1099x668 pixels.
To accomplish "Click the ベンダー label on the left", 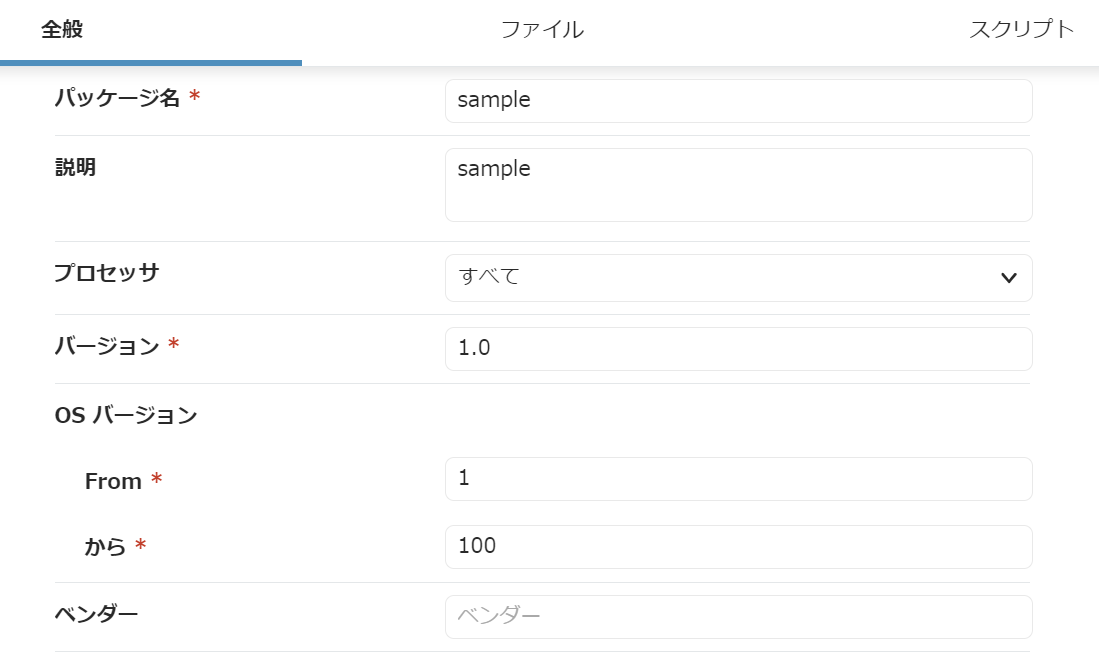I will click(96, 613).
